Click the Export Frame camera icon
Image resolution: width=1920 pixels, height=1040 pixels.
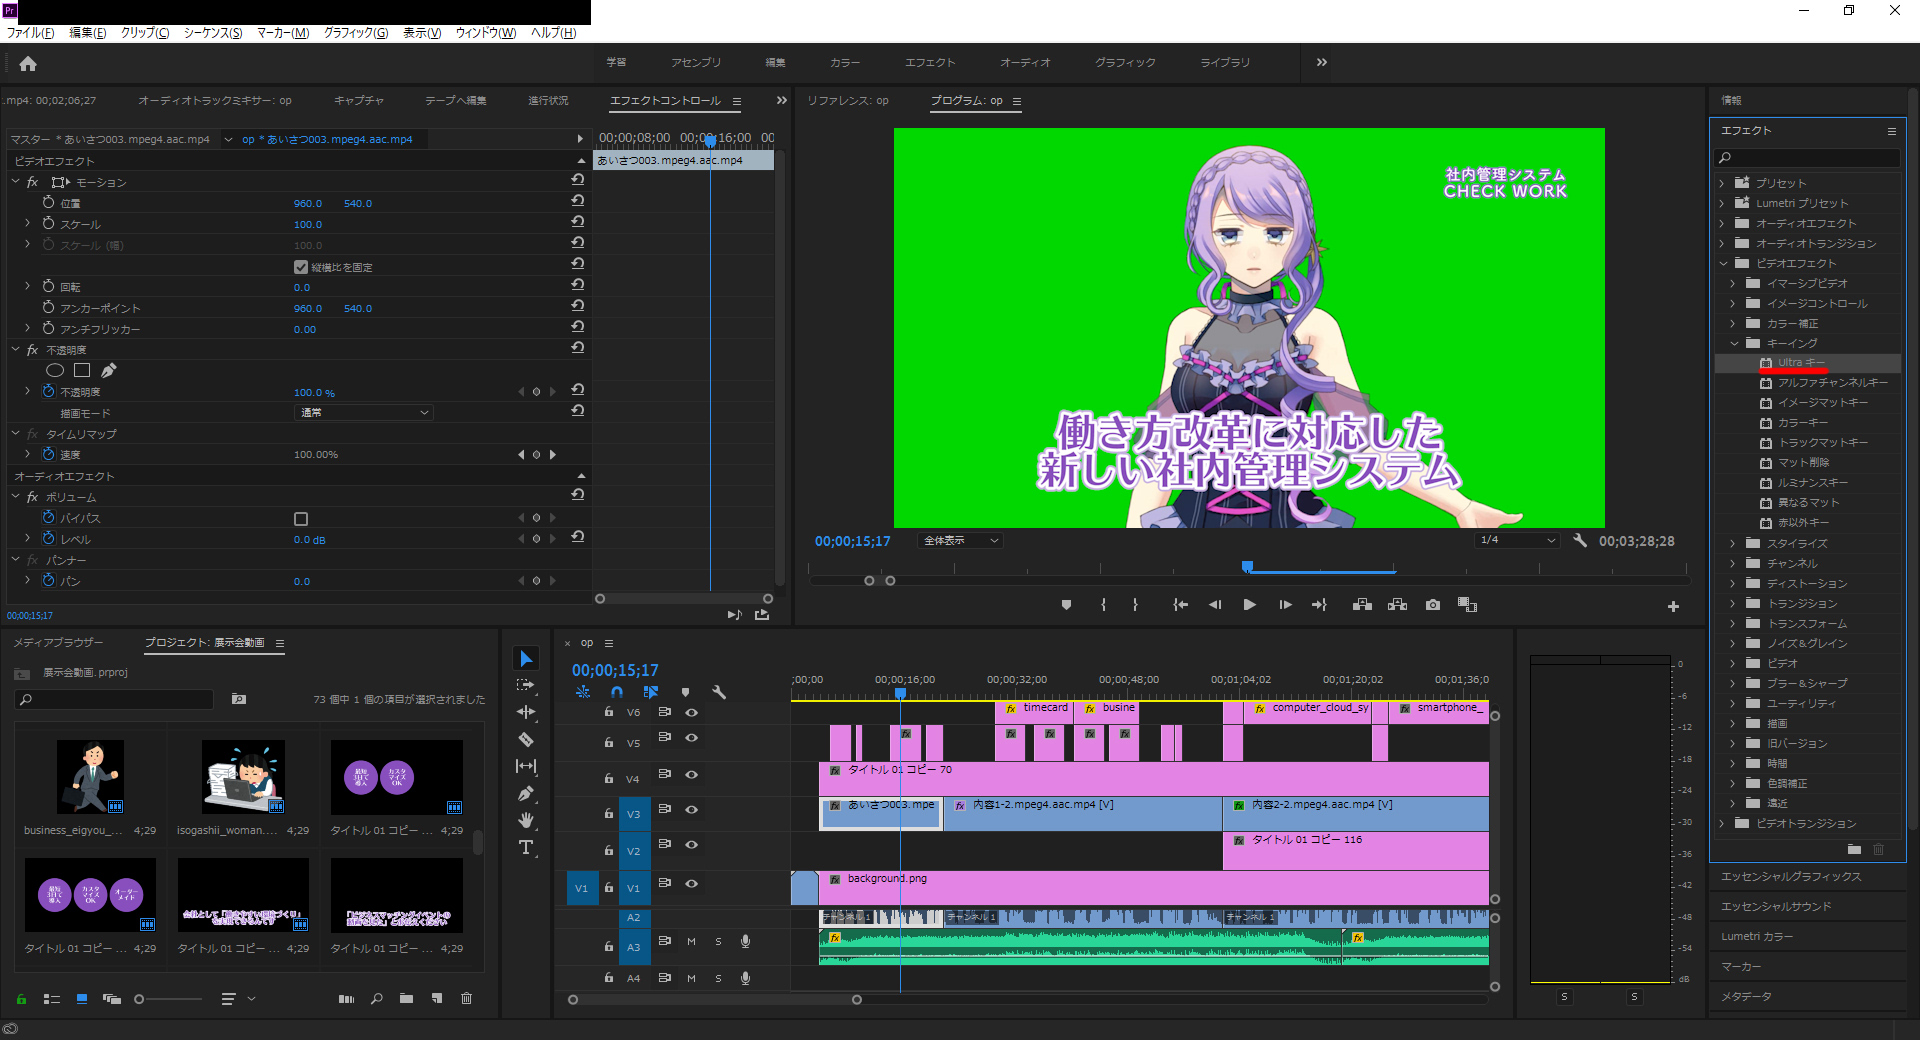[1433, 605]
